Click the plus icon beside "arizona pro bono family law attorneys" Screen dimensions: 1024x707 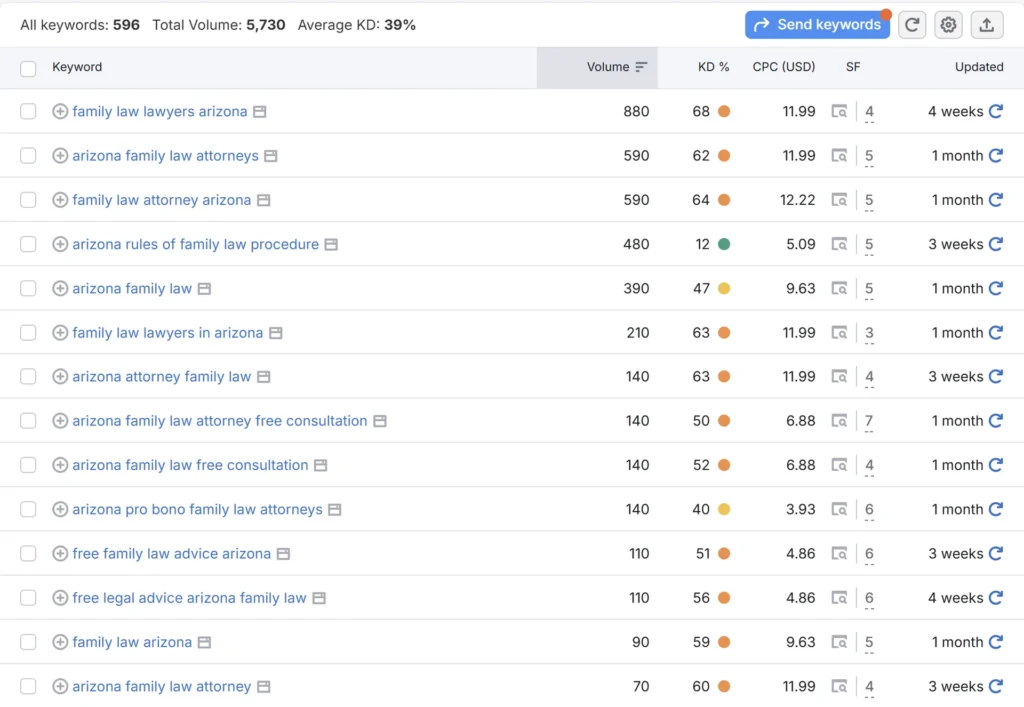[59, 509]
